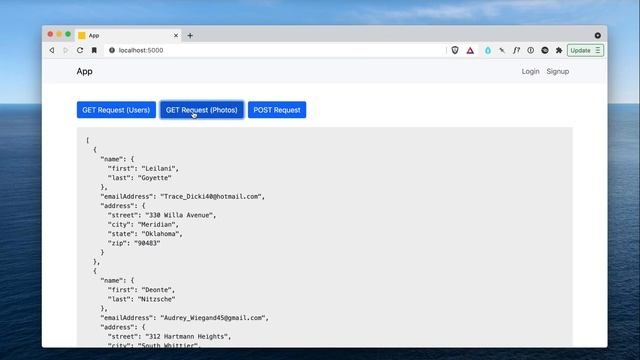Open a new tab with plus icon

tap(190, 36)
